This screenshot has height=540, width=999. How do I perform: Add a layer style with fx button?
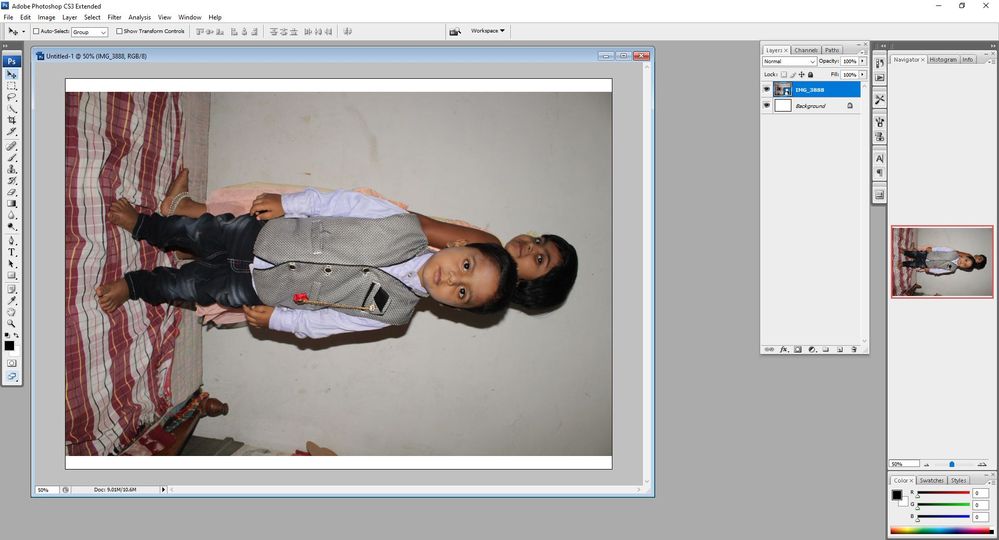784,350
